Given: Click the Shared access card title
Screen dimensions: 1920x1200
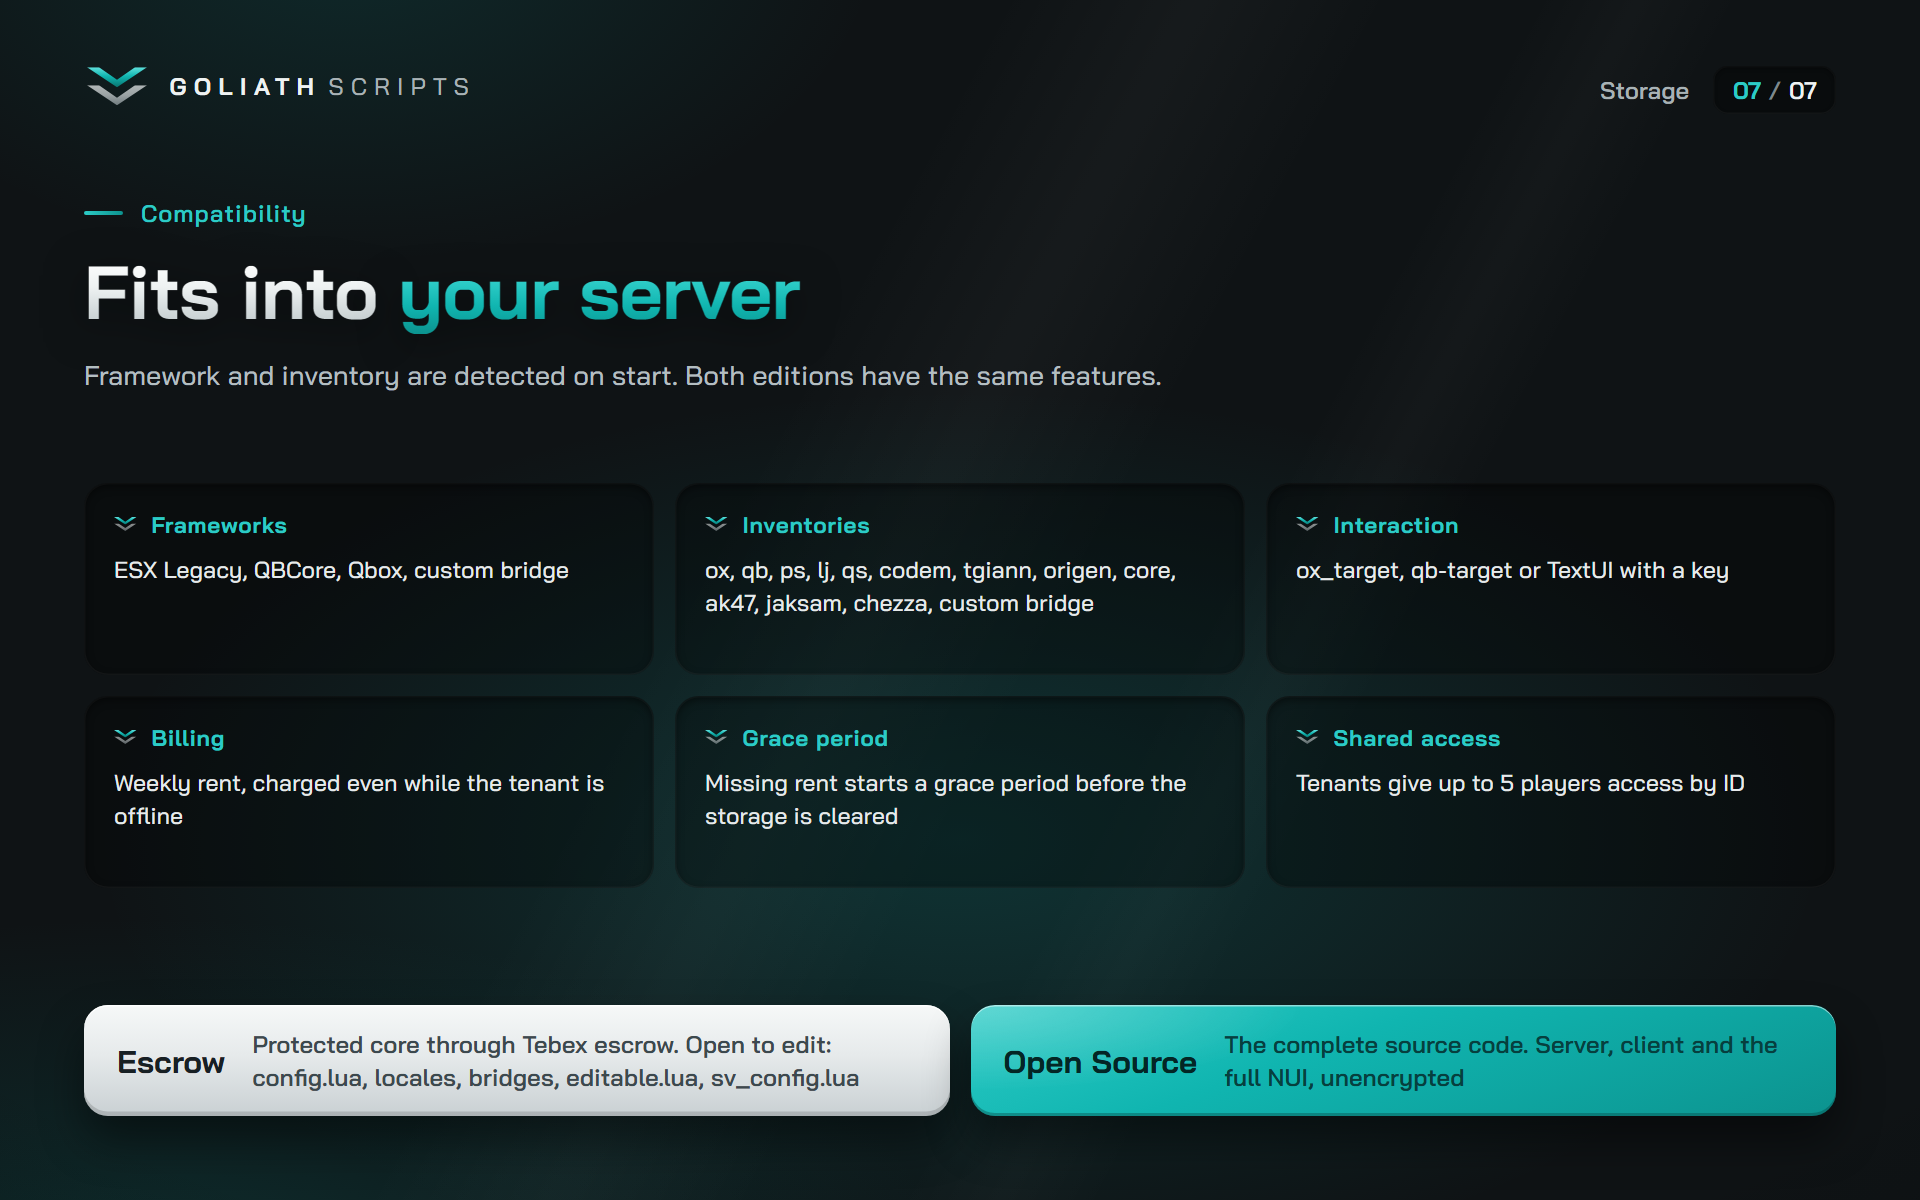Looking at the screenshot, I should tap(1416, 738).
